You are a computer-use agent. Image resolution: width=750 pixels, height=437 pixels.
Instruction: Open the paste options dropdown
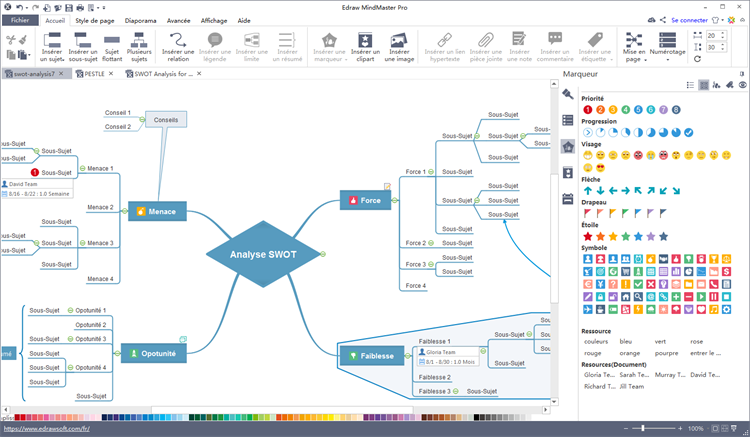(29, 55)
